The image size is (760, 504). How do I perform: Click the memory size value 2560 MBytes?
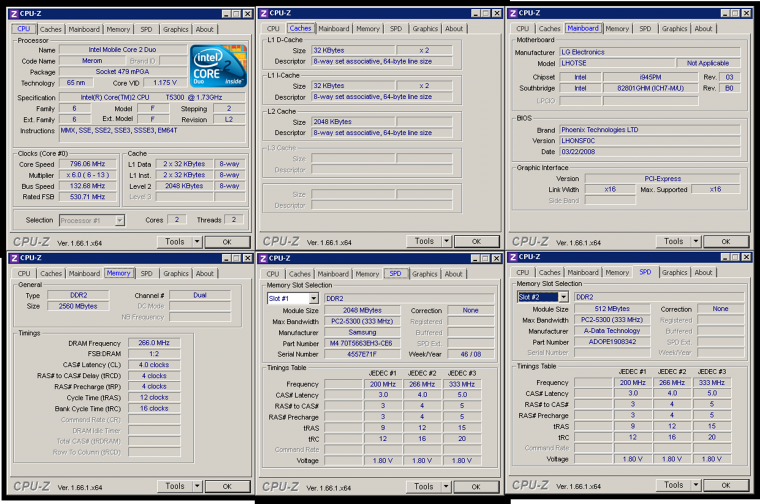[x=78, y=306]
